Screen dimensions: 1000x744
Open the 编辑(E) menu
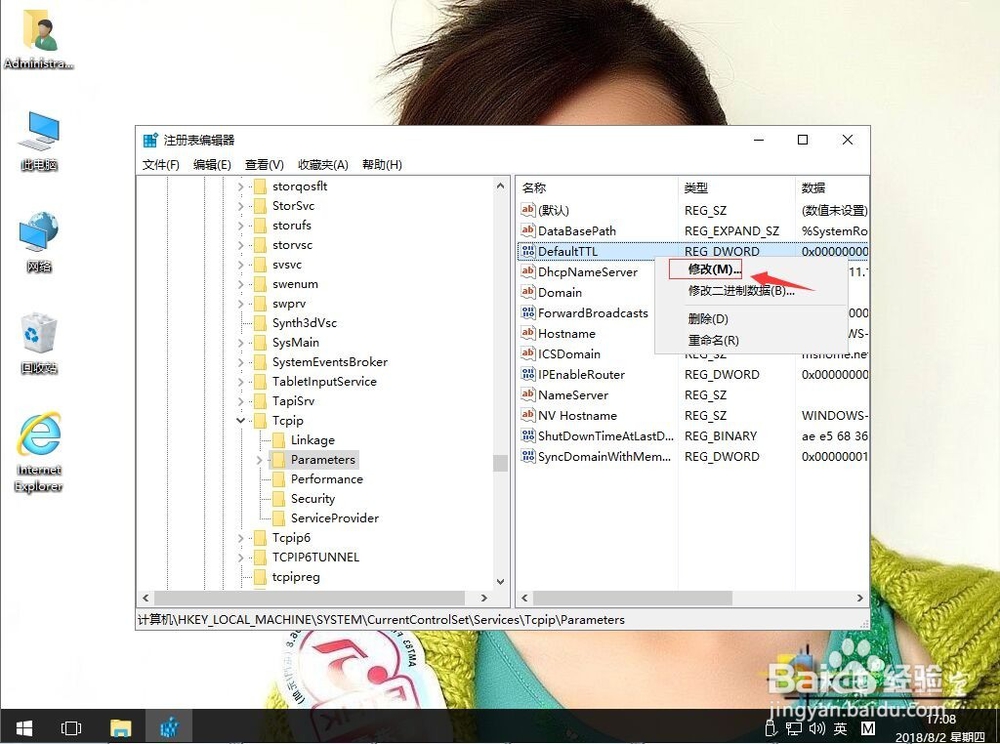coord(212,164)
